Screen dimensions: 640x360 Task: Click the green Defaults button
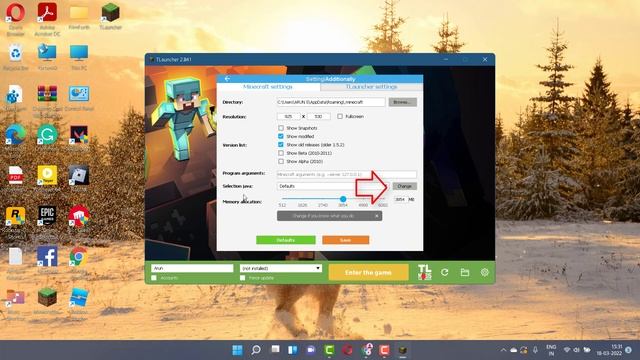pos(286,240)
